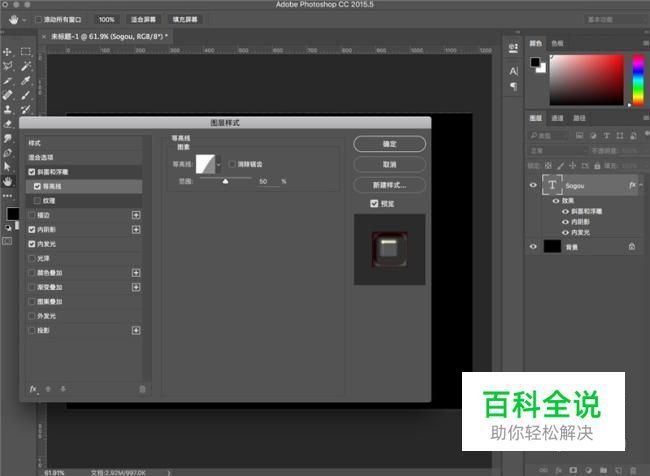The image size is (650, 476).
Task: Lock all padlock icon in Layers
Action: (597, 165)
